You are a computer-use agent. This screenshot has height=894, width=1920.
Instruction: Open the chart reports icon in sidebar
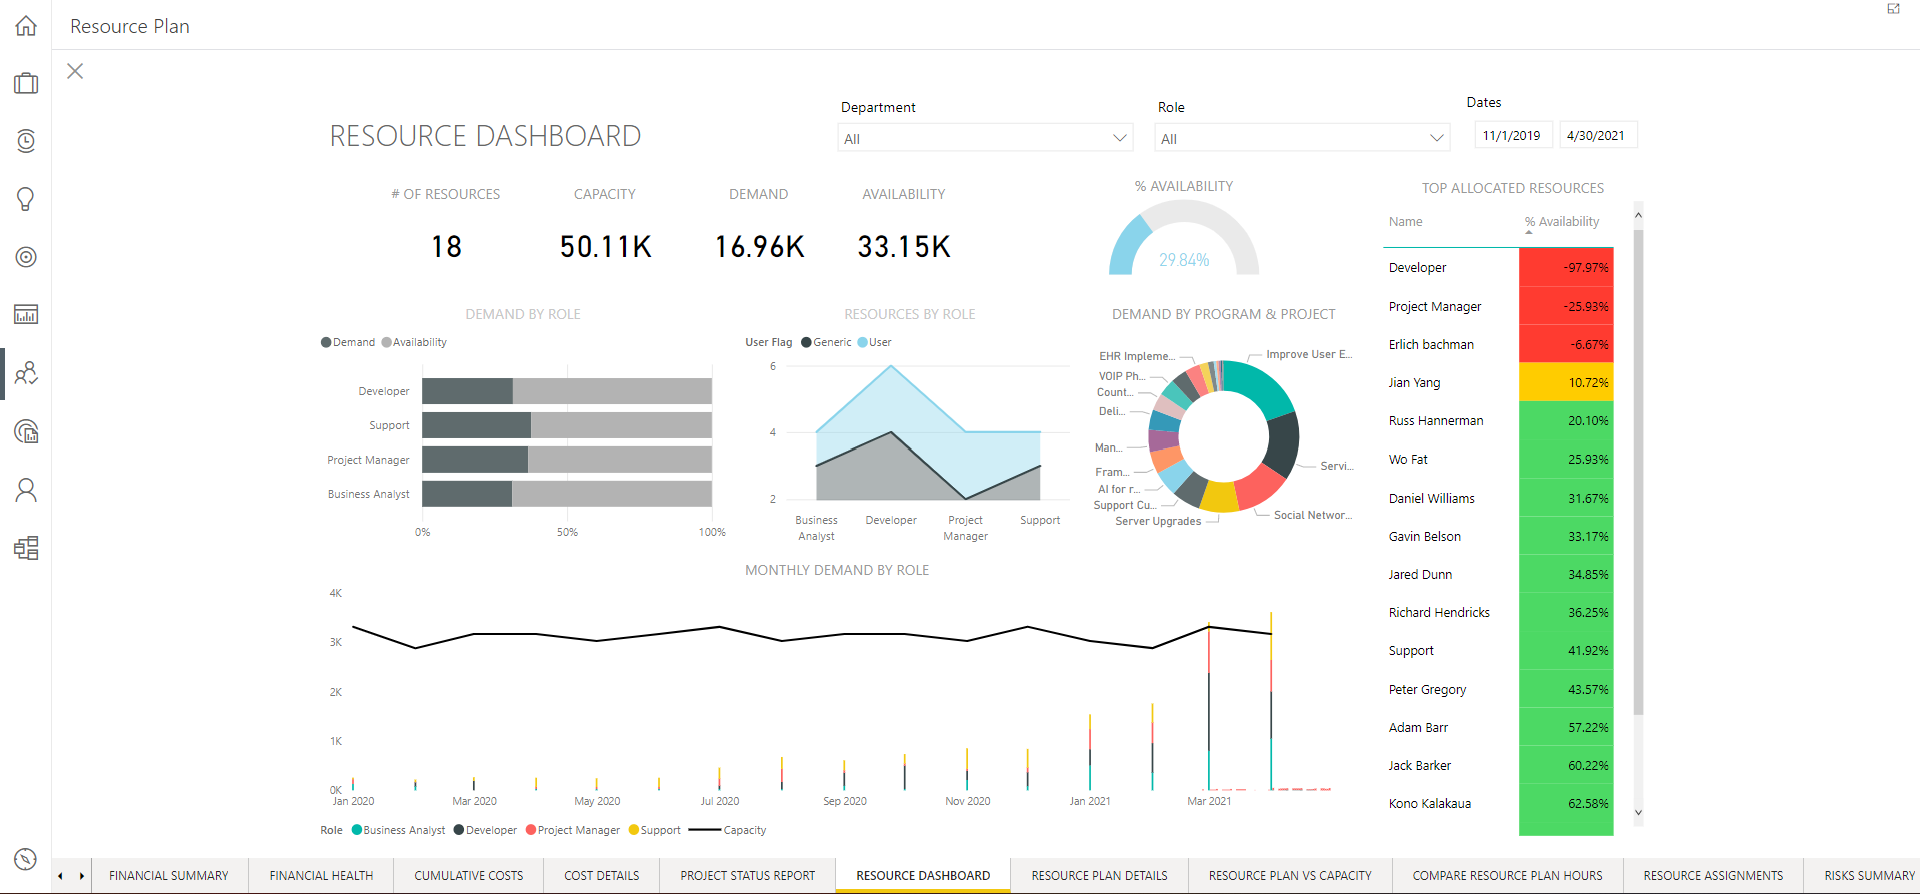26,315
